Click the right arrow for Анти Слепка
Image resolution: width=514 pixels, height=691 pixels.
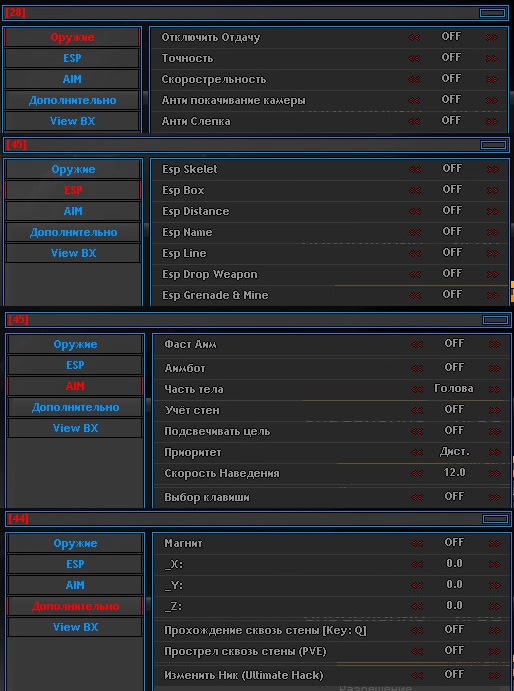[492, 121]
